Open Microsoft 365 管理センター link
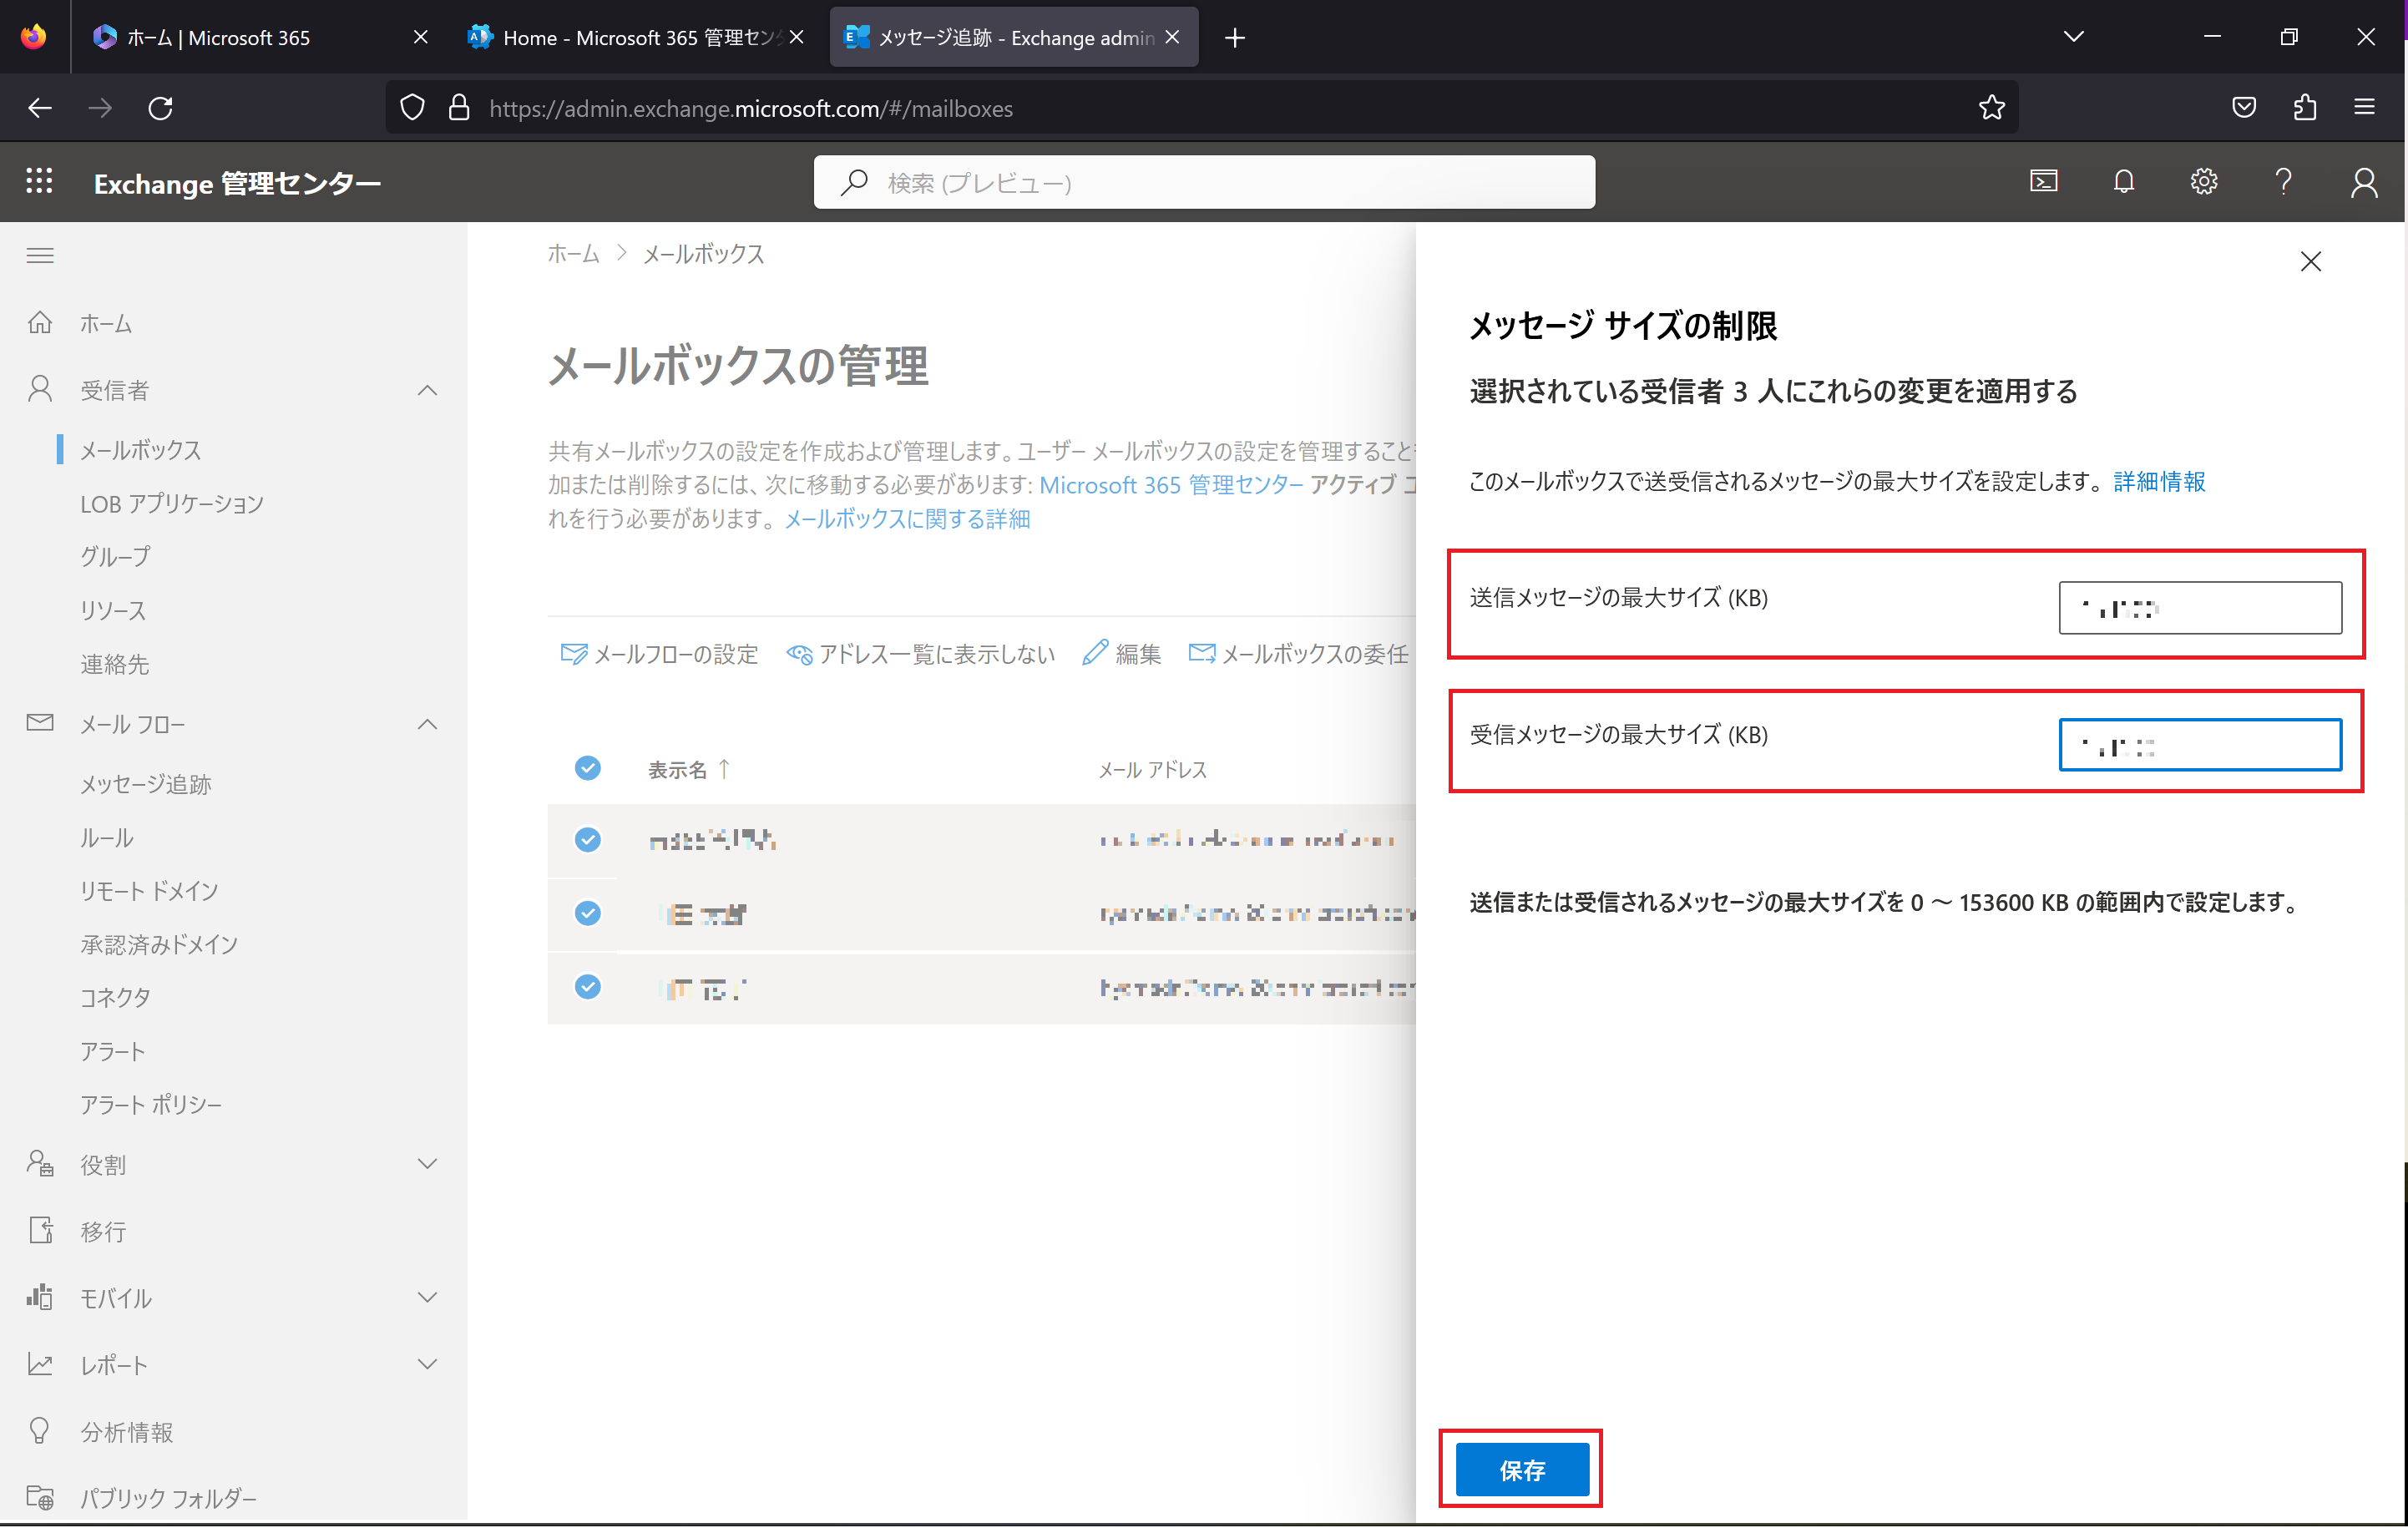This screenshot has height=1528, width=2408. [x=1171, y=485]
